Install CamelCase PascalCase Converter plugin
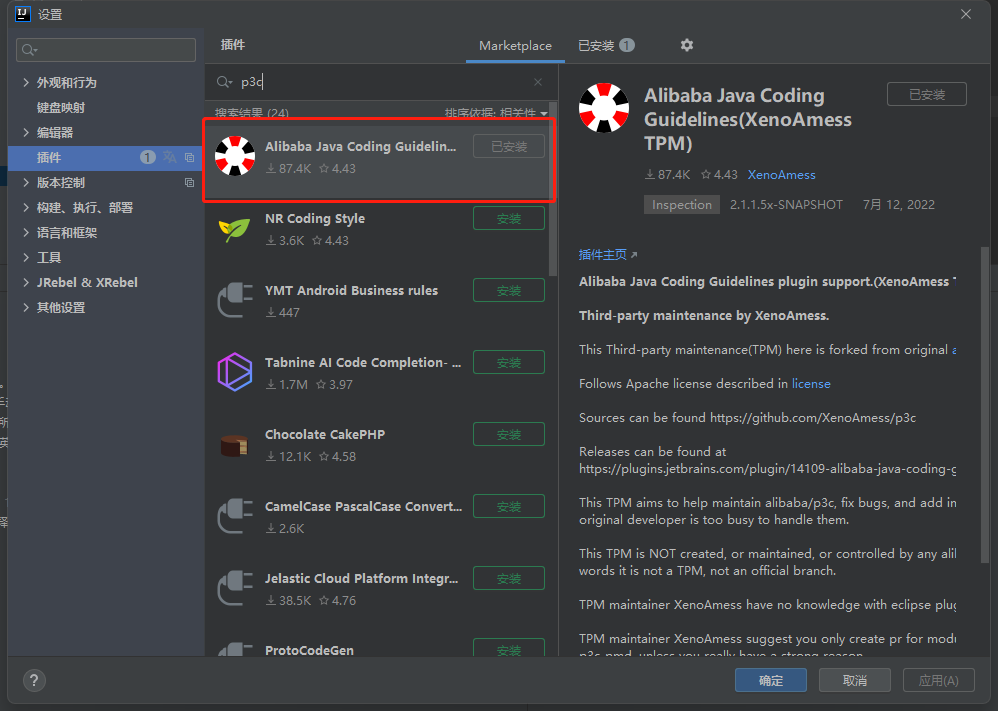This screenshot has width=998, height=711. [x=509, y=506]
